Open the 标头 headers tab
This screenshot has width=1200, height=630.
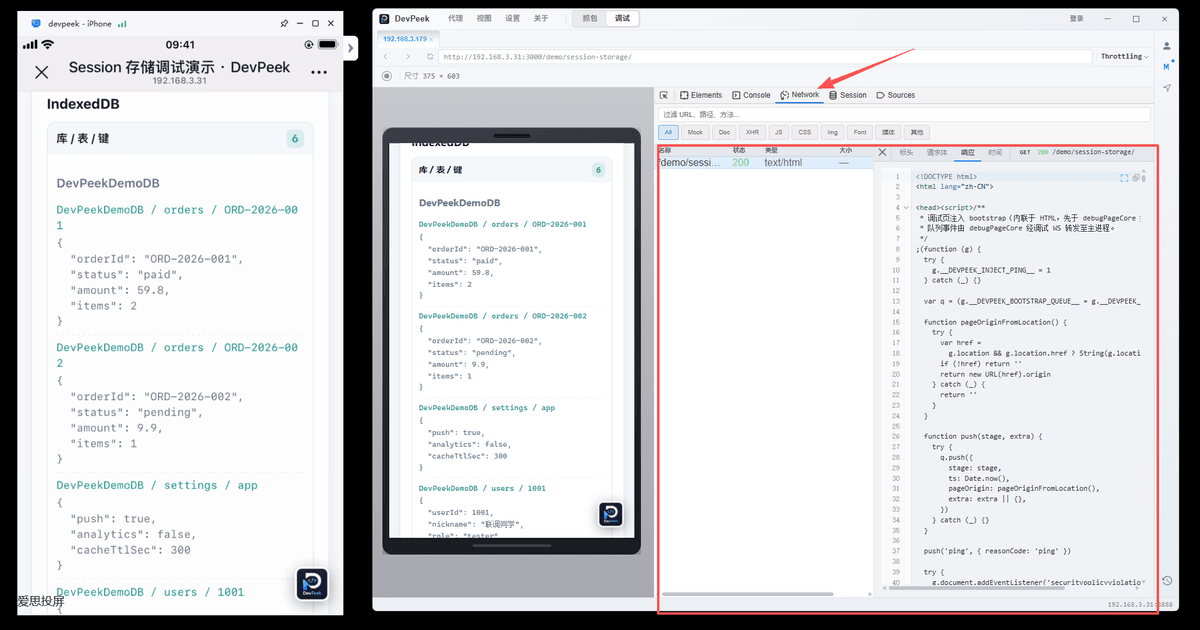click(906, 153)
